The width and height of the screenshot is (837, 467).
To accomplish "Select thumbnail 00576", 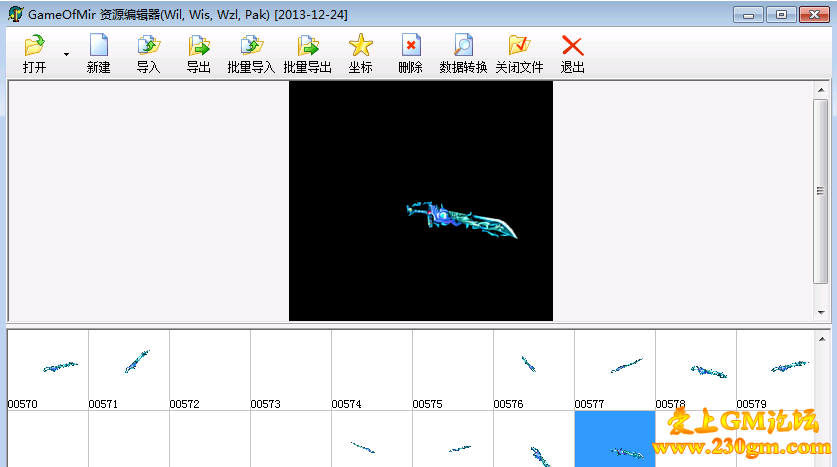I will (x=534, y=370).
